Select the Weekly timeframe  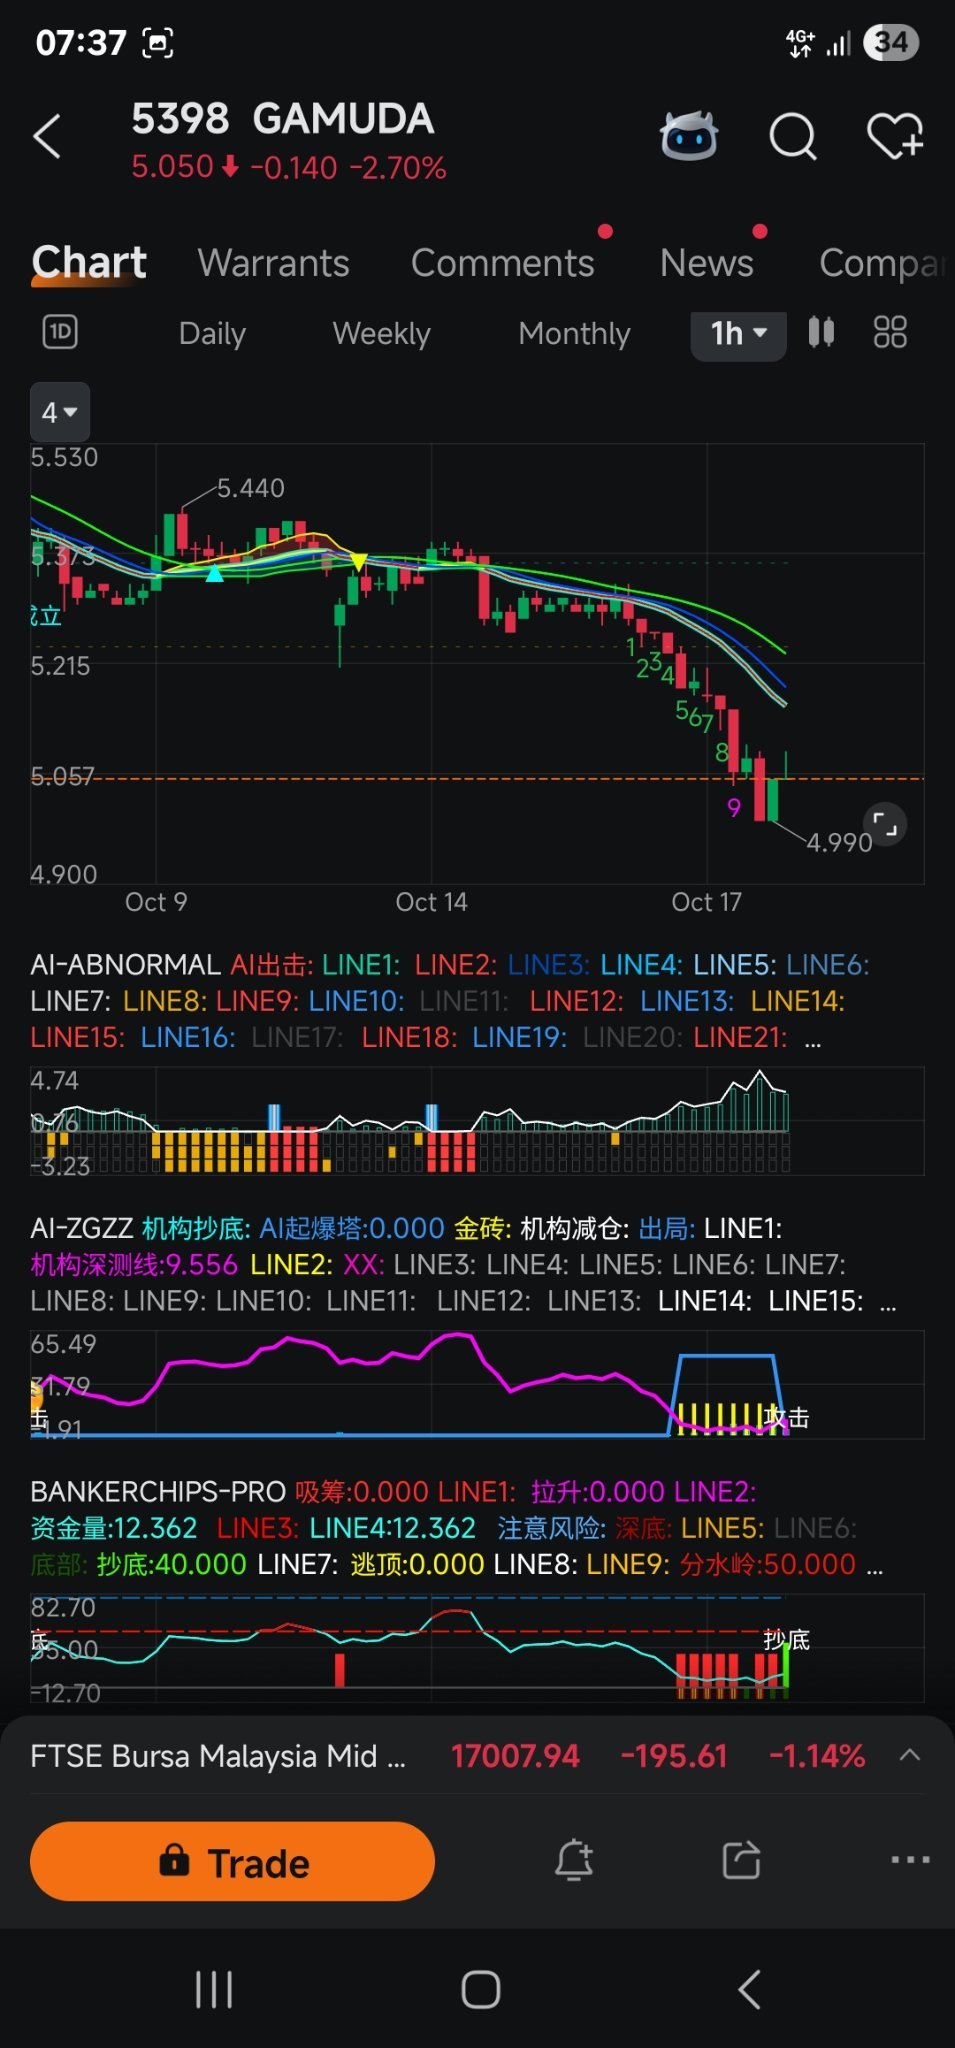pos(381,333)
